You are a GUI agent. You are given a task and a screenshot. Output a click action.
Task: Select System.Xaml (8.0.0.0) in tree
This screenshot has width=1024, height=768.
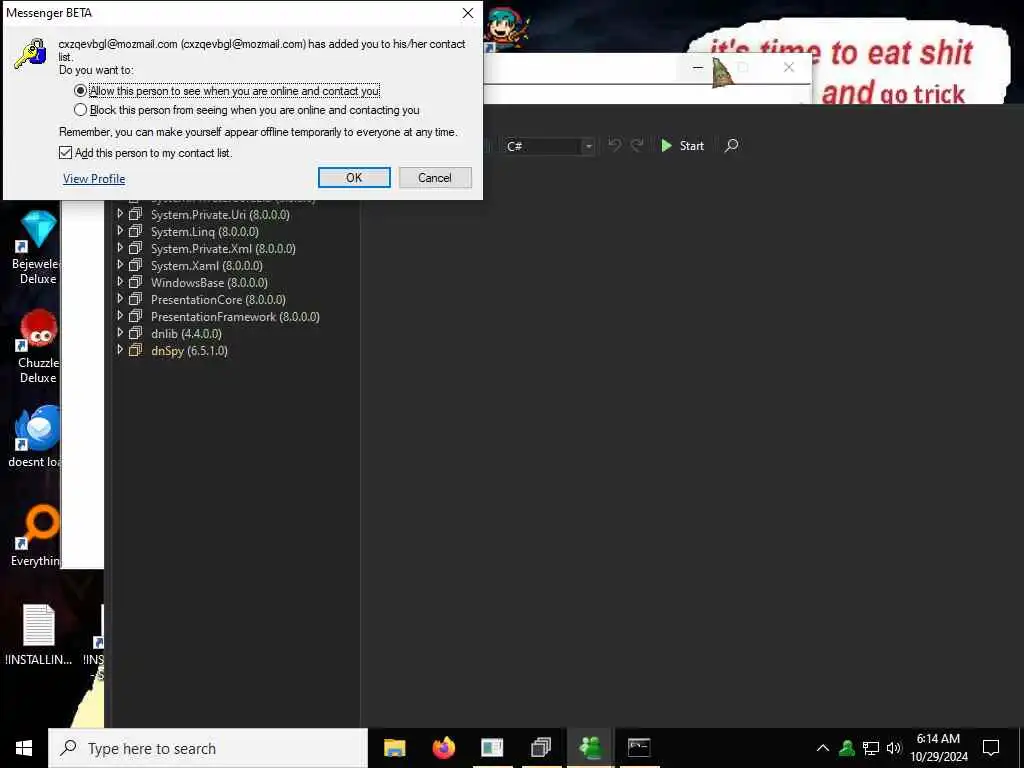(206, 266)
